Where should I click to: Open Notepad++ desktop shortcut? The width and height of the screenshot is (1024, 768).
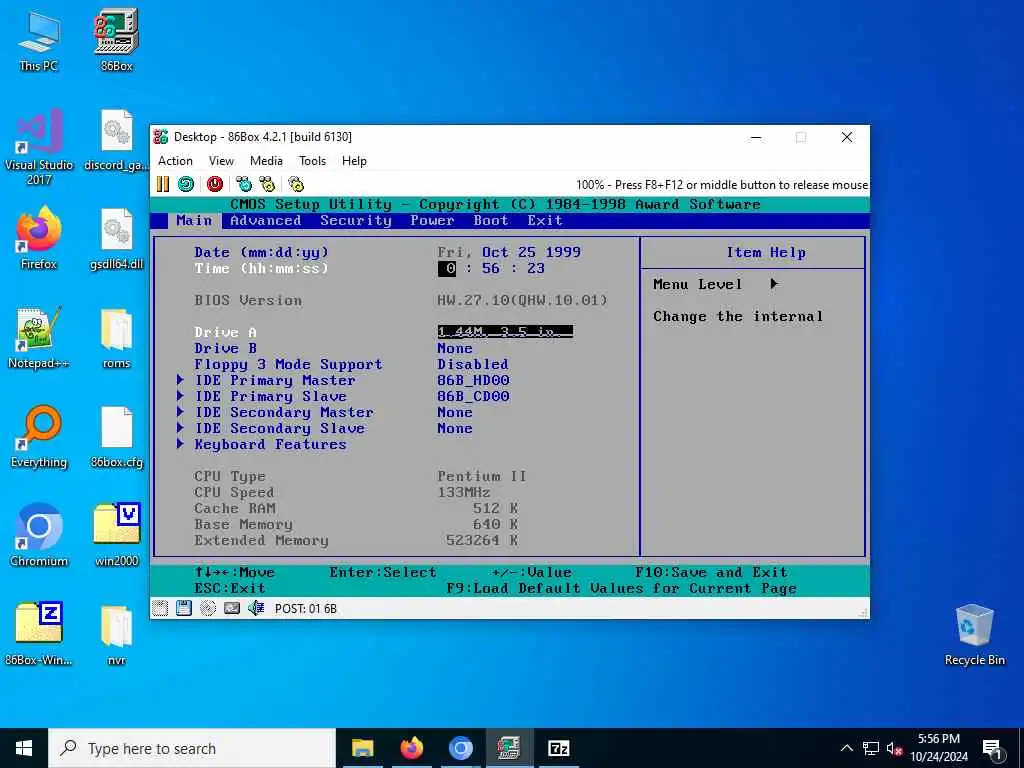(x=39, y=338)
